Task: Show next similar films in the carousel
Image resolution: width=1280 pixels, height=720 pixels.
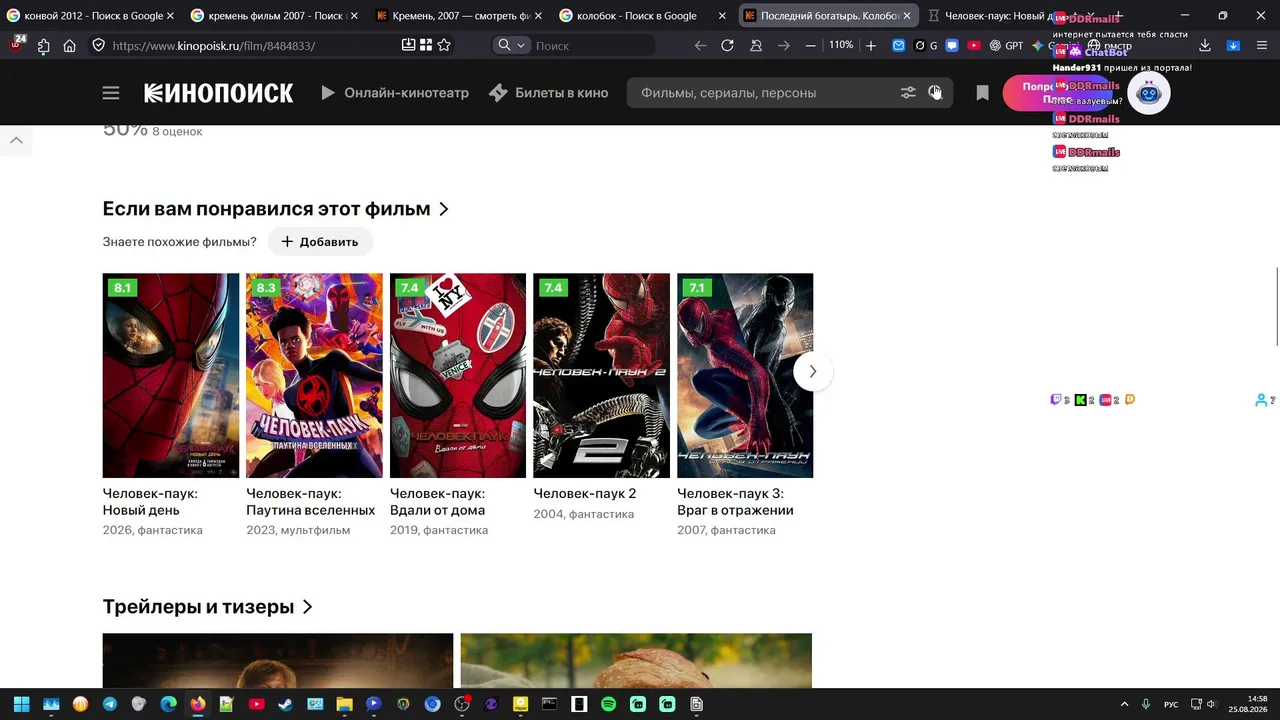Action: click(813, 371)
